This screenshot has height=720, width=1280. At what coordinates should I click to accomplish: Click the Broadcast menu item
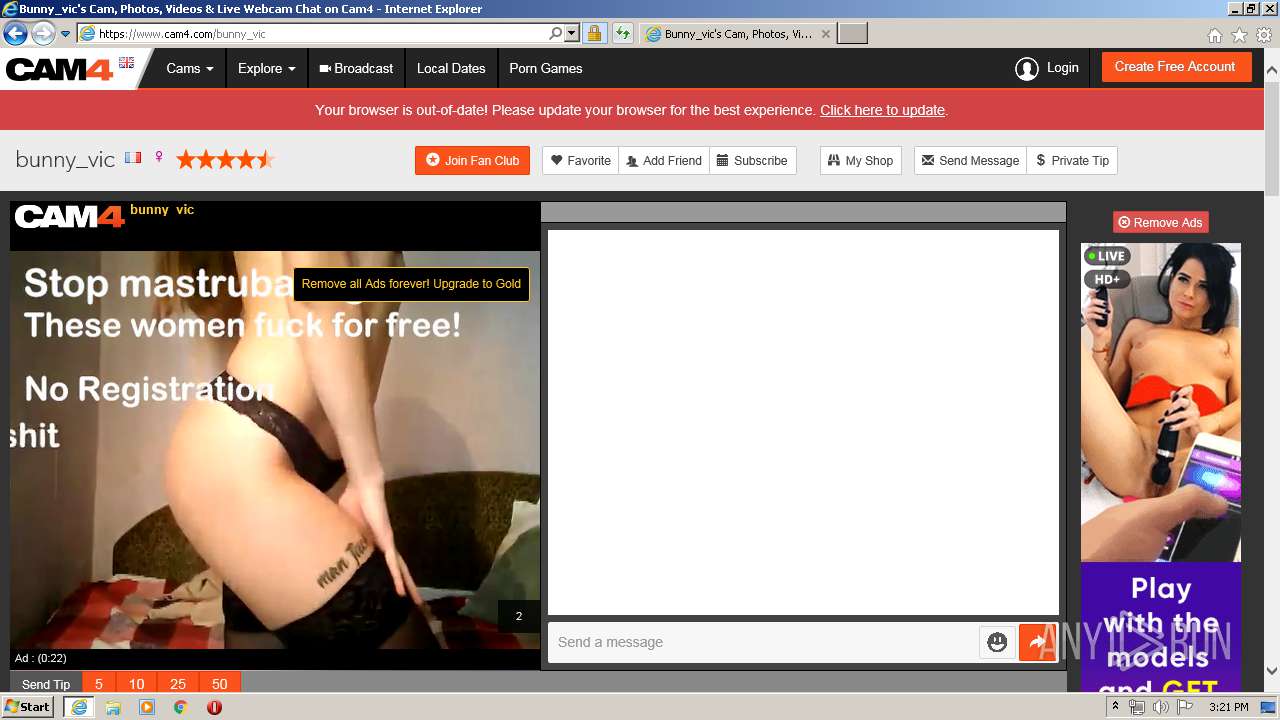356,68
